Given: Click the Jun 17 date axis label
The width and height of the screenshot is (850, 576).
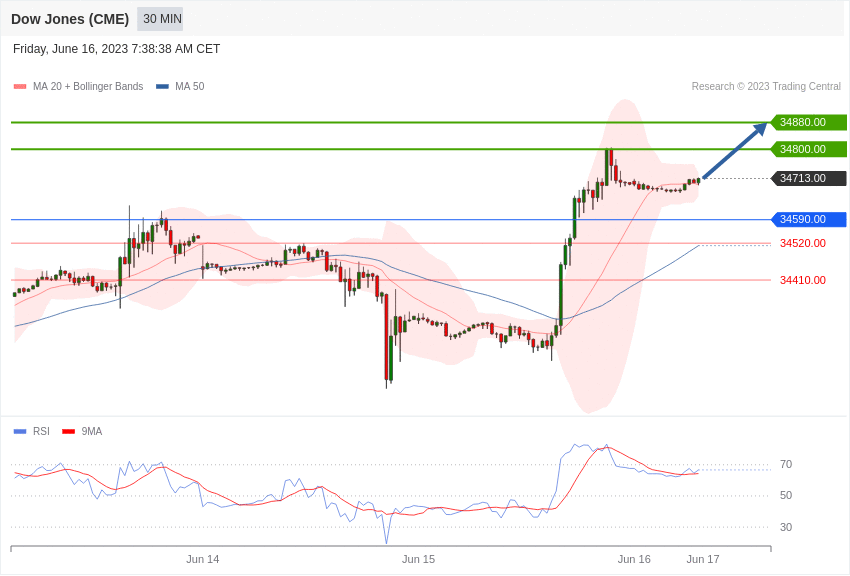Looking at the screenshot, I should tap(703, 559).
